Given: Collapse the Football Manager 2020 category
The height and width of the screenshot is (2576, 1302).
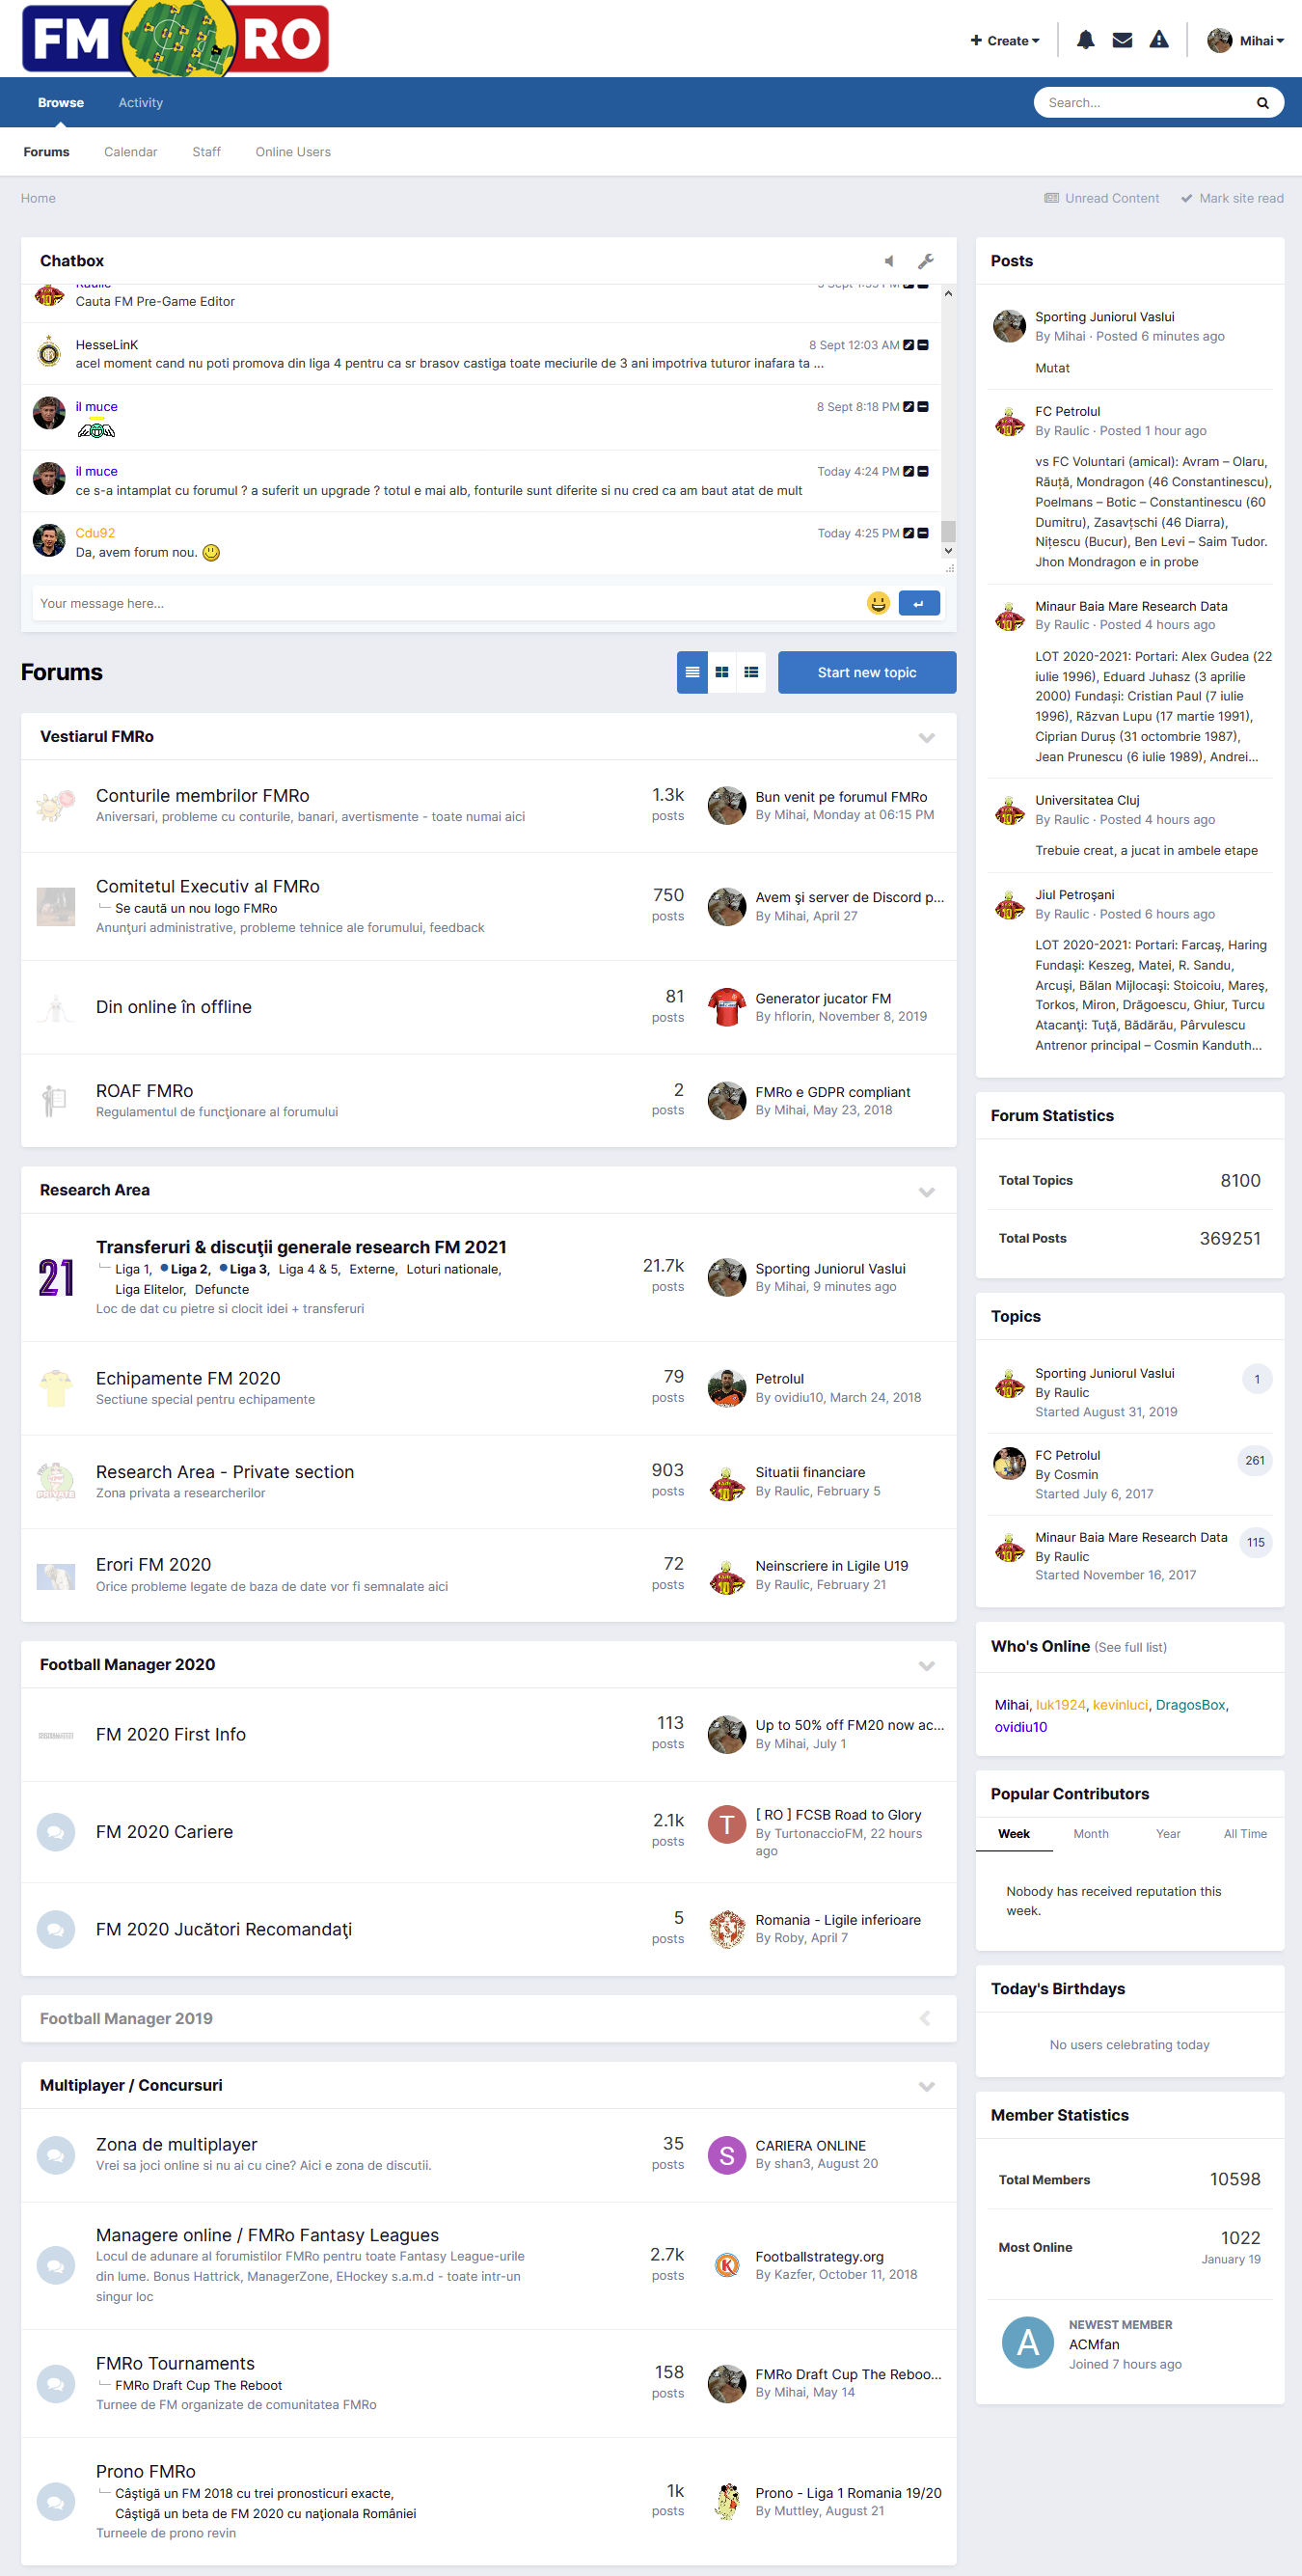Looking at the screenshot, I should (x=927, y=1665).
